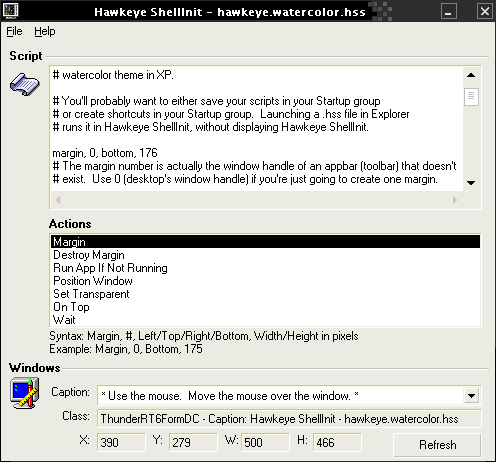Viewport: 496px width, 462px height.
Task: Click the X coordinate field
Action: coord(121,443)
